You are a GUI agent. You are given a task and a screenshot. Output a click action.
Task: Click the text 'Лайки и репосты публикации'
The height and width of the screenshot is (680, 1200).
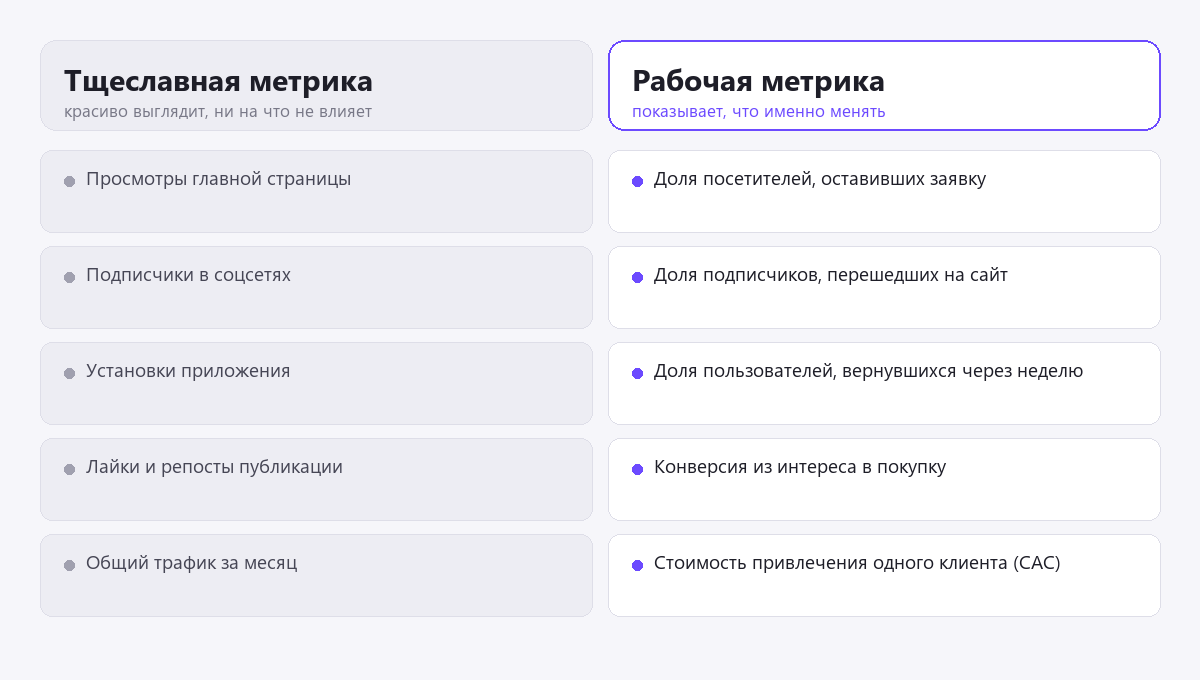click(214, 467)
